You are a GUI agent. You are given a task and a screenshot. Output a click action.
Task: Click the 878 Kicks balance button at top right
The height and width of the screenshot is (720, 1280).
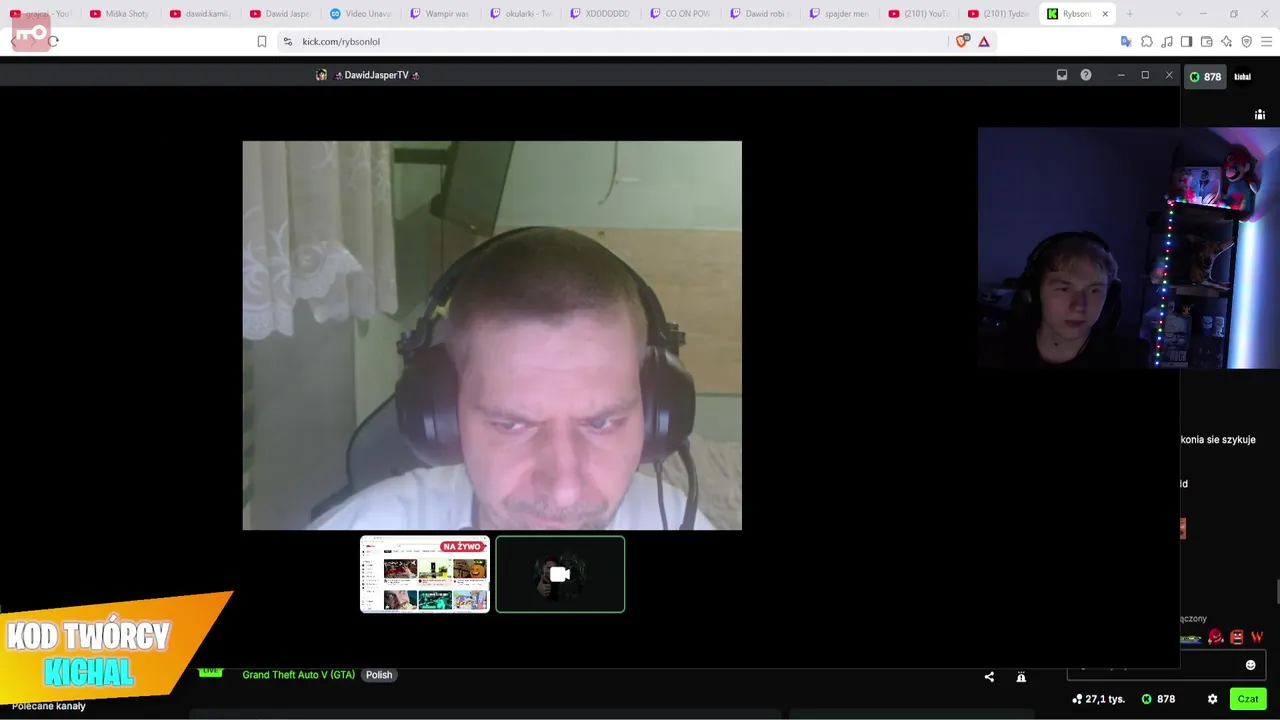[x=1205, y=77]
